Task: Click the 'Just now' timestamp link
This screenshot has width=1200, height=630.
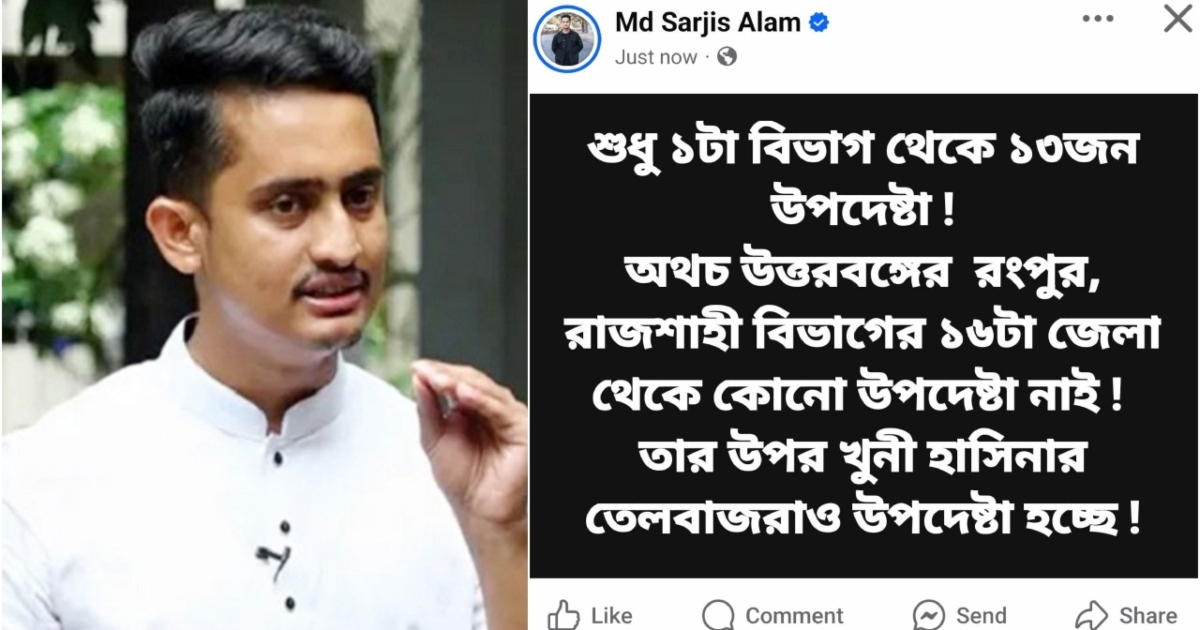Action: coord(655,57)
